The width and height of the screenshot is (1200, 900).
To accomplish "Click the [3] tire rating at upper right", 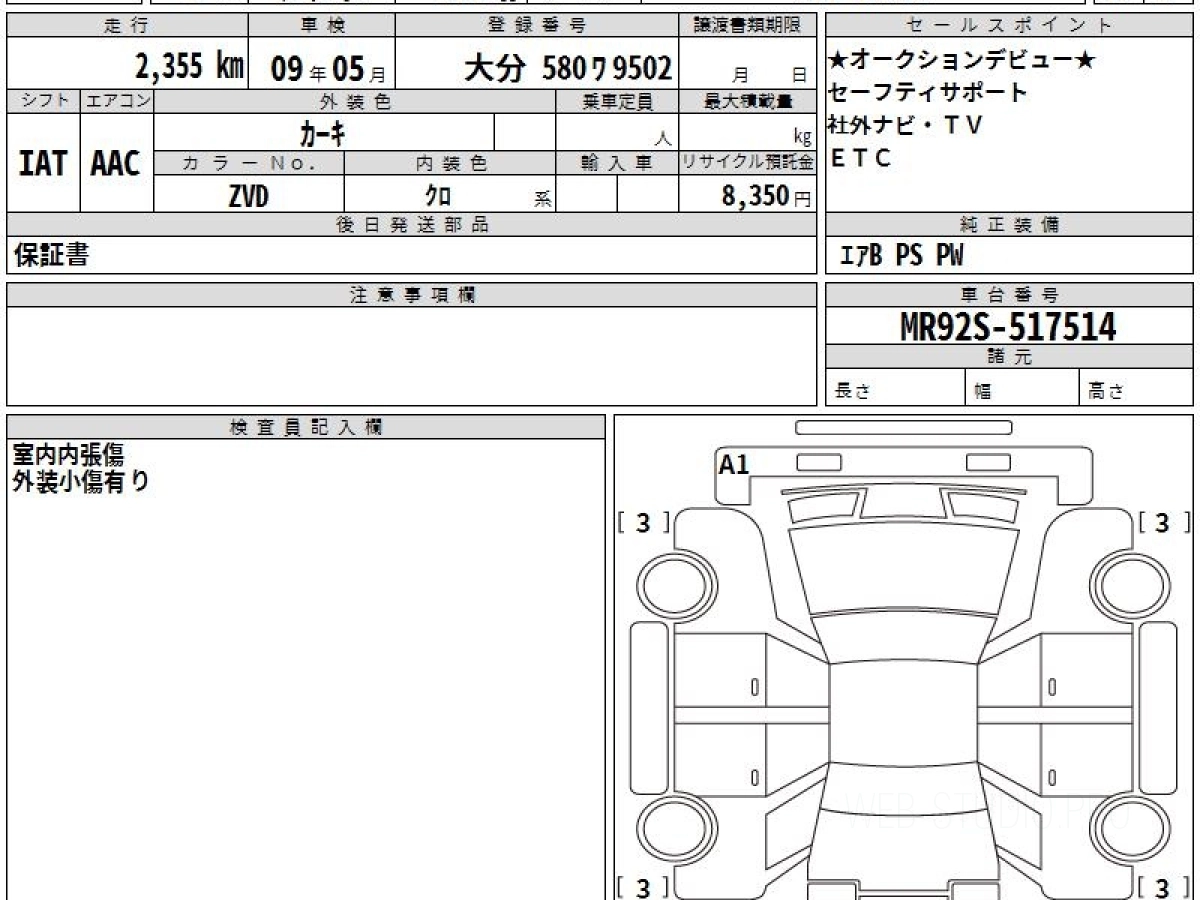I will pyautogui.click(x=1162, y=522).
